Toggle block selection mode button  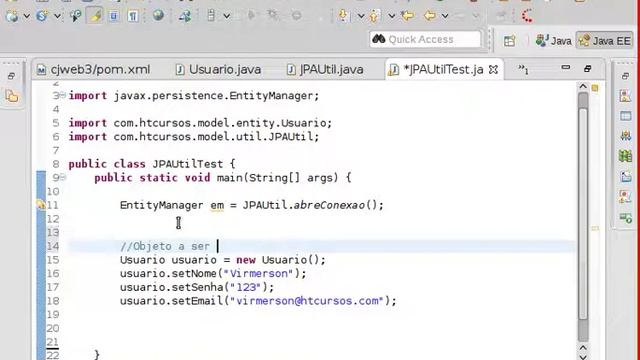click(114, 16)
